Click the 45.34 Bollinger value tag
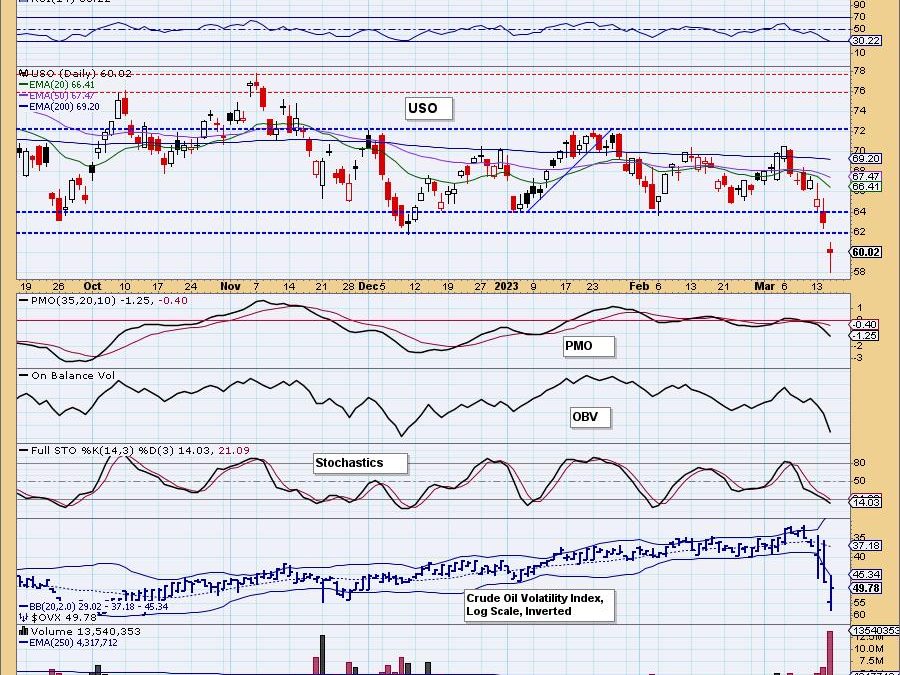Viewport: 900px width, 675px height. tap(866, 575)
